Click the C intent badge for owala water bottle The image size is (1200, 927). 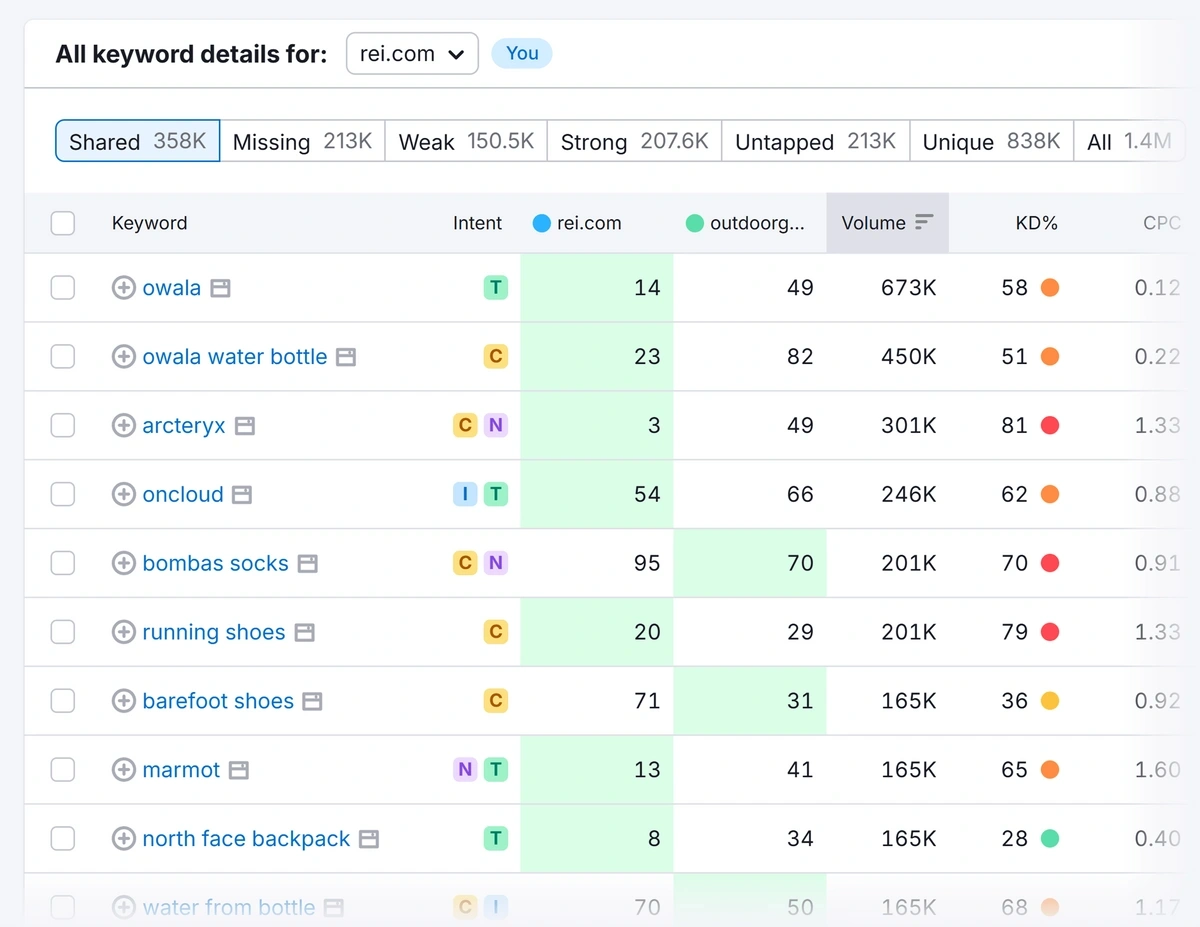495,357
